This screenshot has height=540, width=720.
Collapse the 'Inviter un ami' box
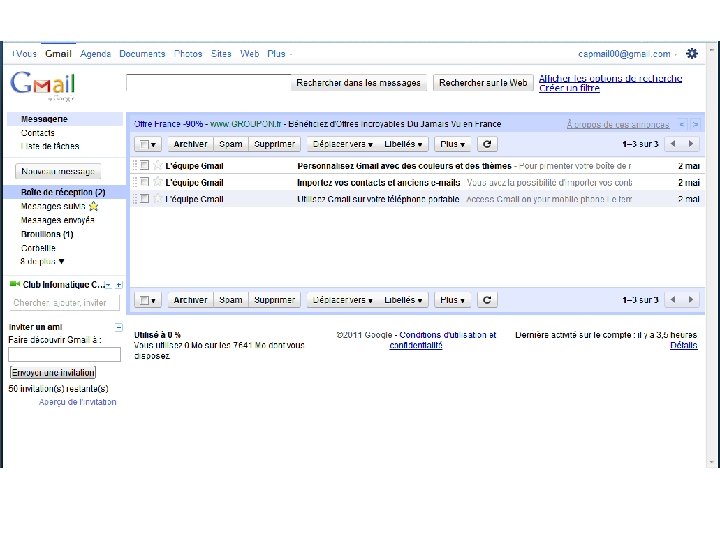coord(118,327)
